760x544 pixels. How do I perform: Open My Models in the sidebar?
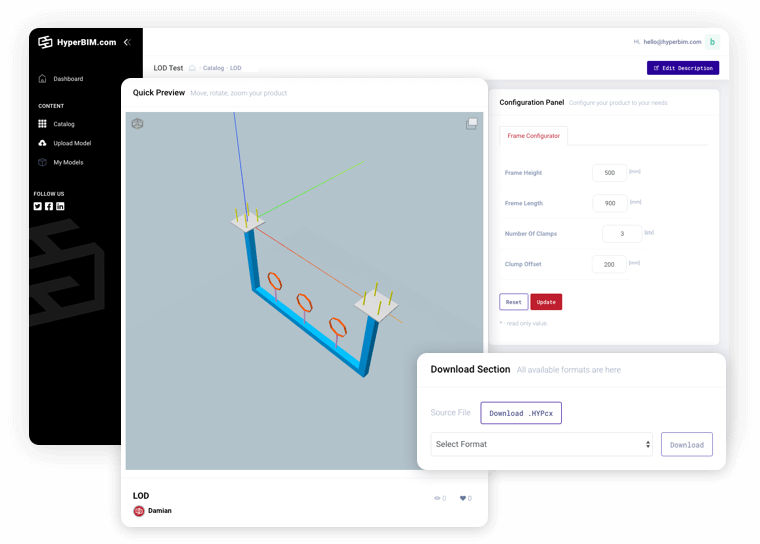coord(68,162)
